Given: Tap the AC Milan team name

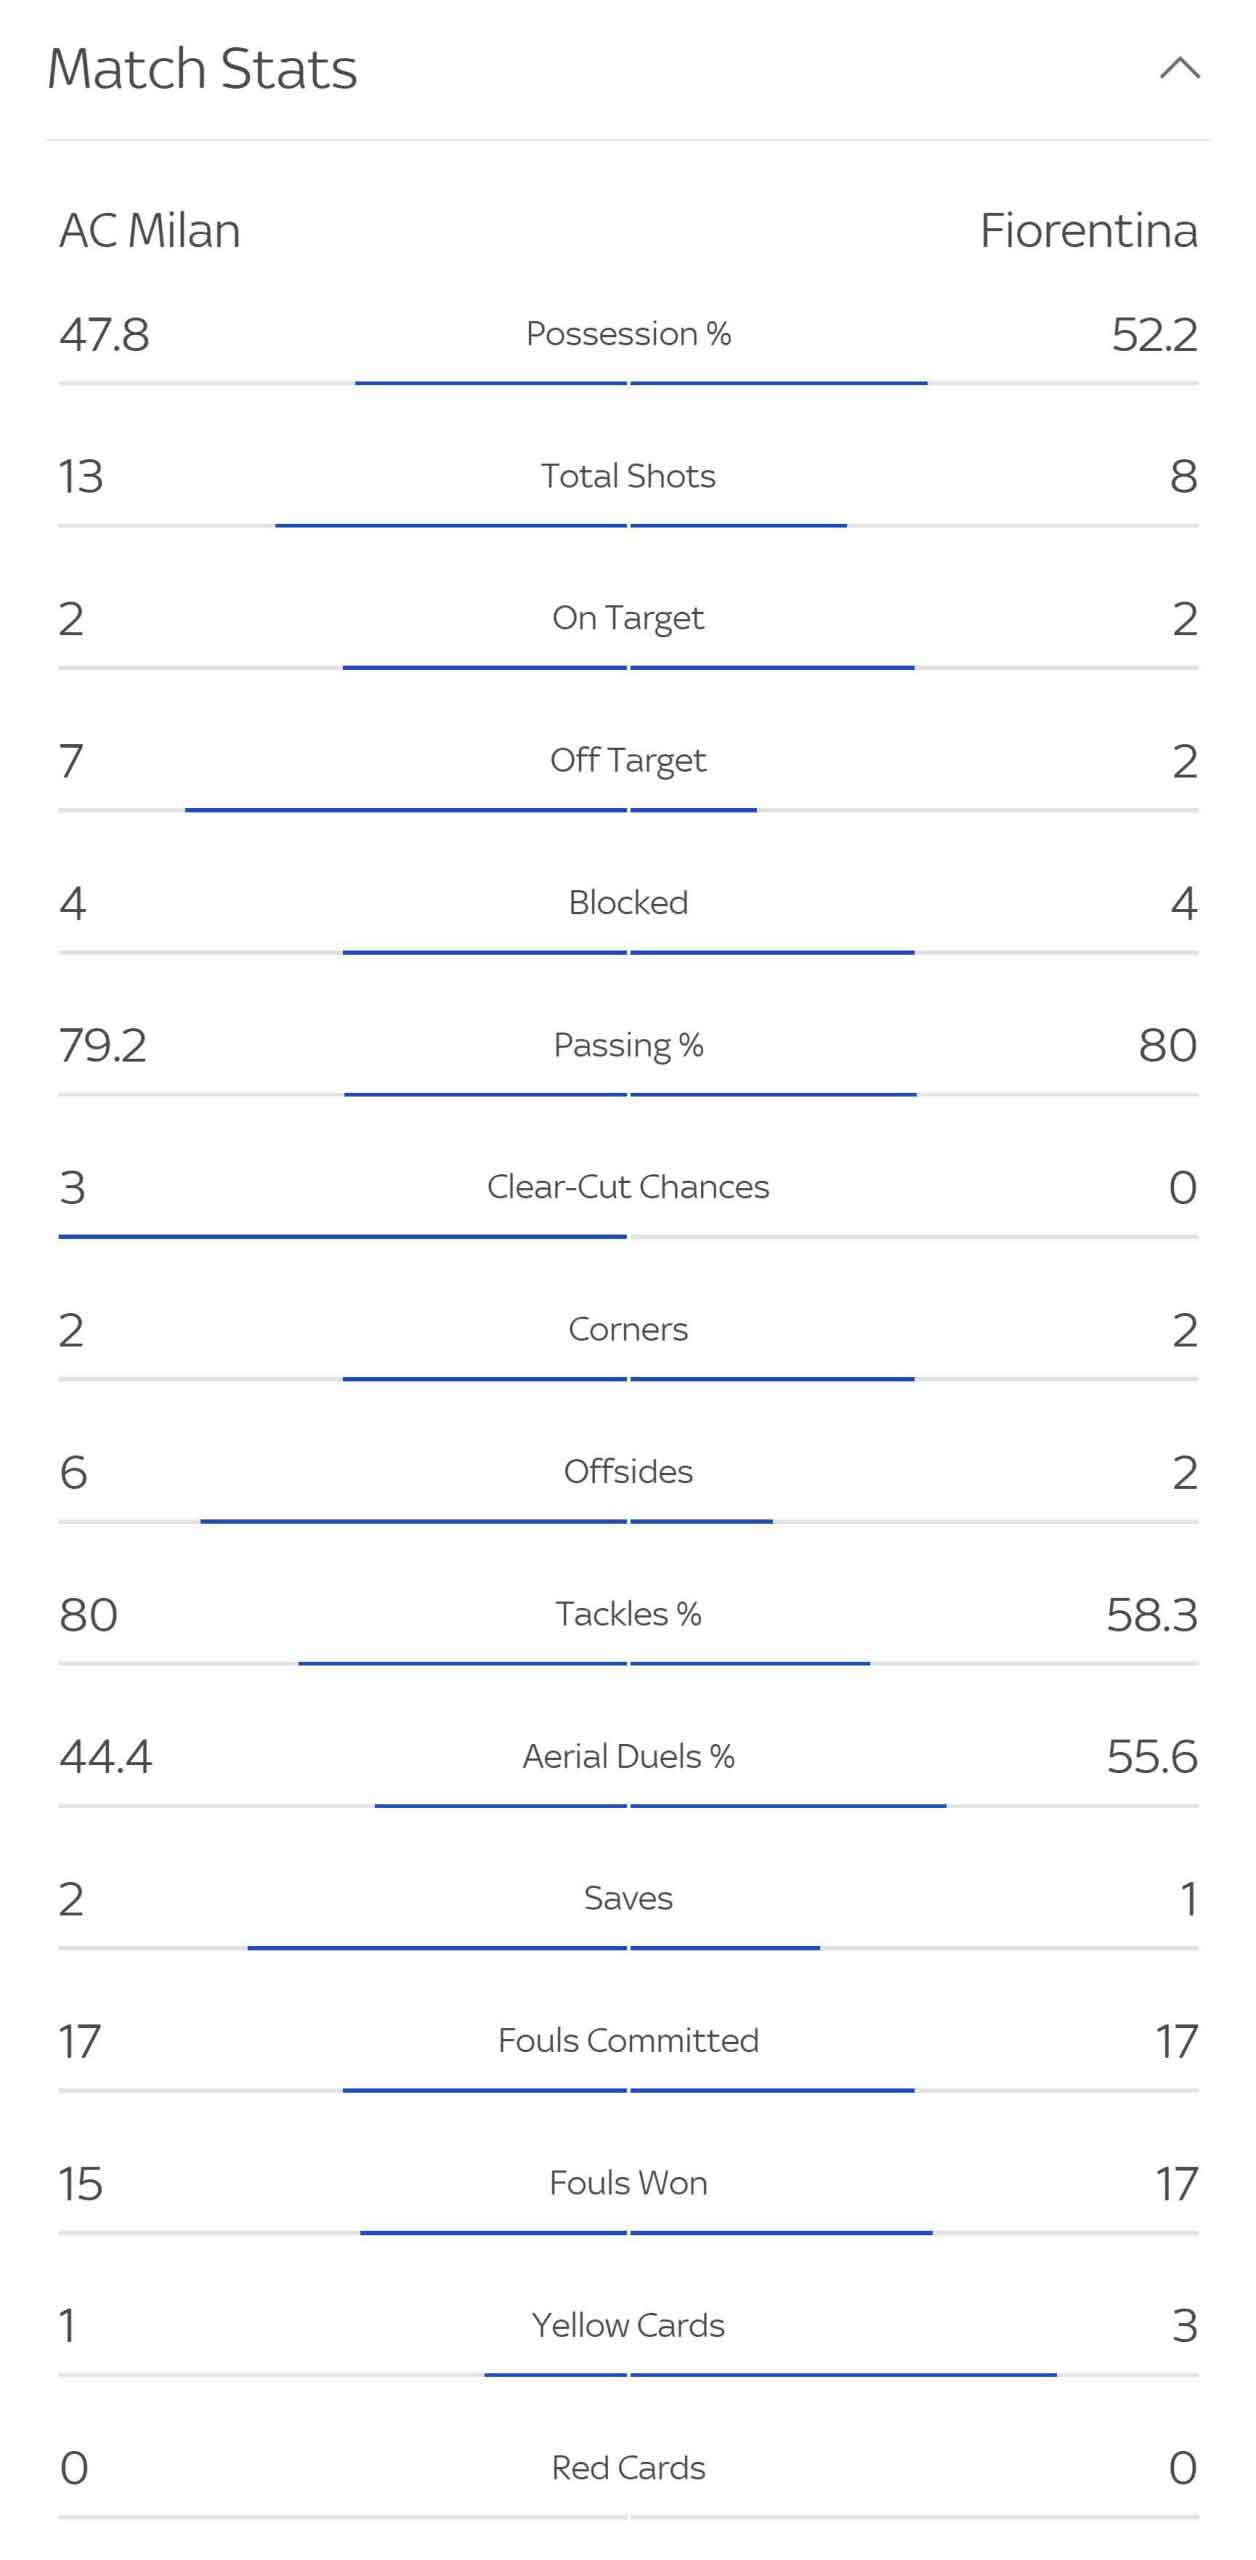Looking at the screenshot, I should coord(150,230).
